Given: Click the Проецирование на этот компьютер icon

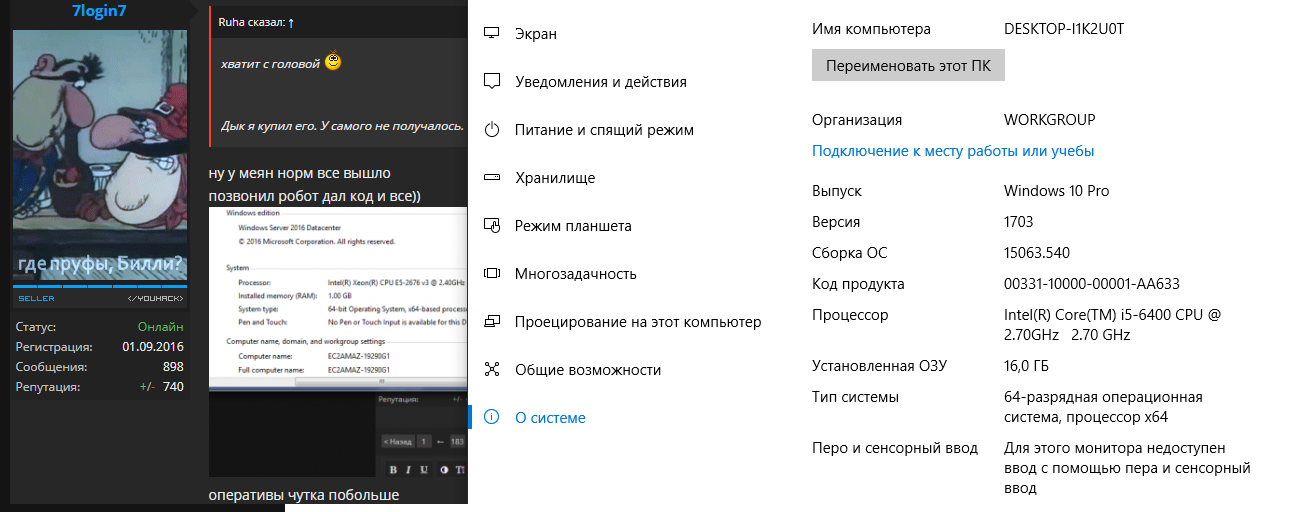Looking at the screenshot, I should pos(491,322).
